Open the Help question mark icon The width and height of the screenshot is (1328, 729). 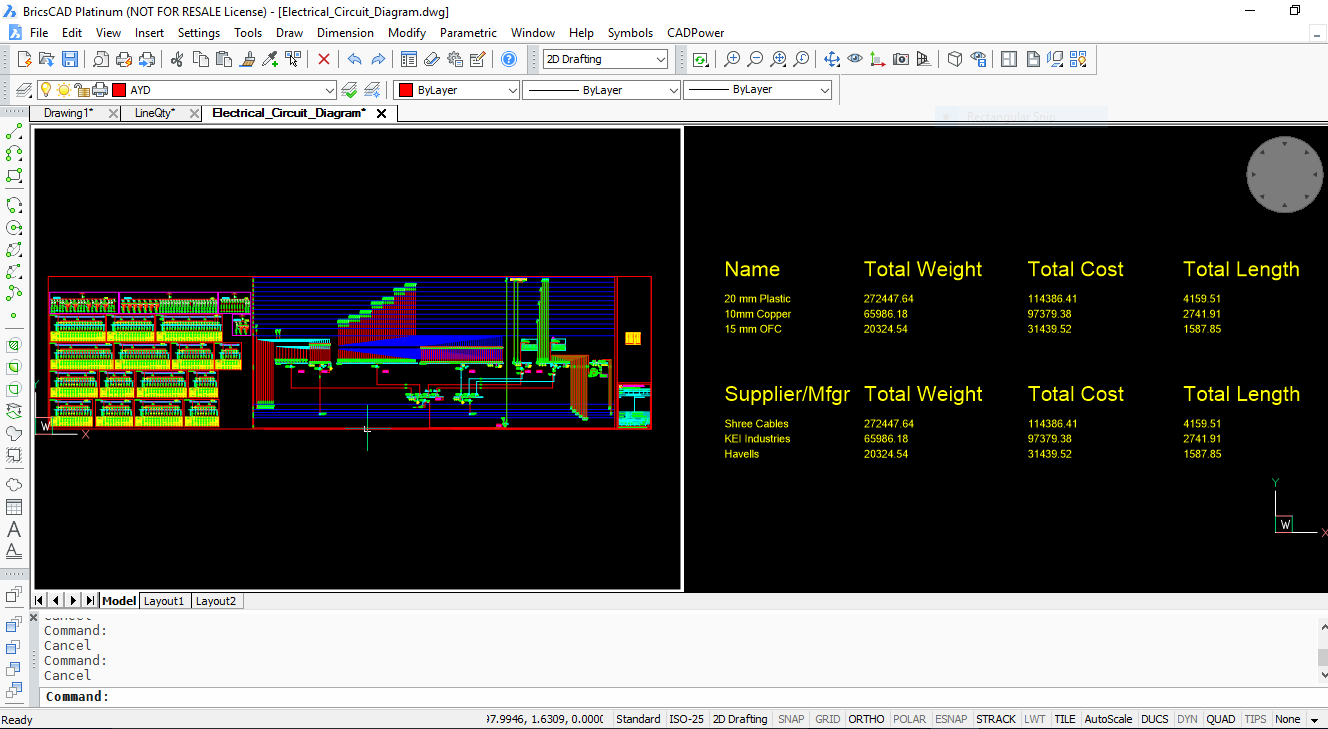pos(509,60)
